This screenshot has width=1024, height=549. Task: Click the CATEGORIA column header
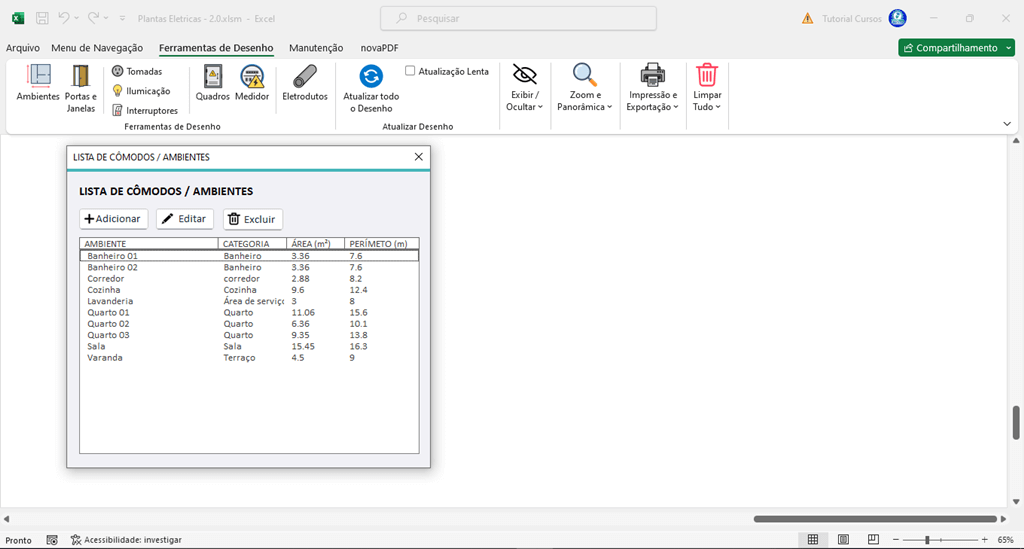[x=252, y=243]
